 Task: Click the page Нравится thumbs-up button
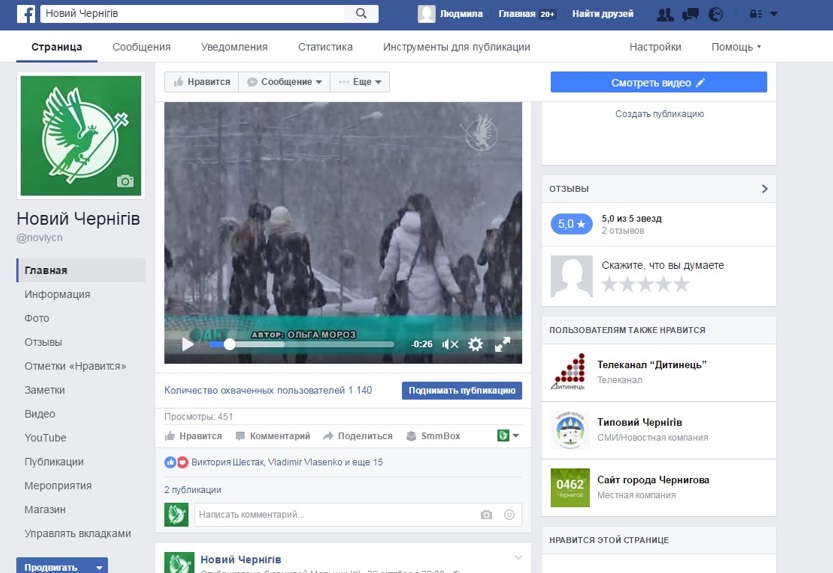(x=201, y=82)
